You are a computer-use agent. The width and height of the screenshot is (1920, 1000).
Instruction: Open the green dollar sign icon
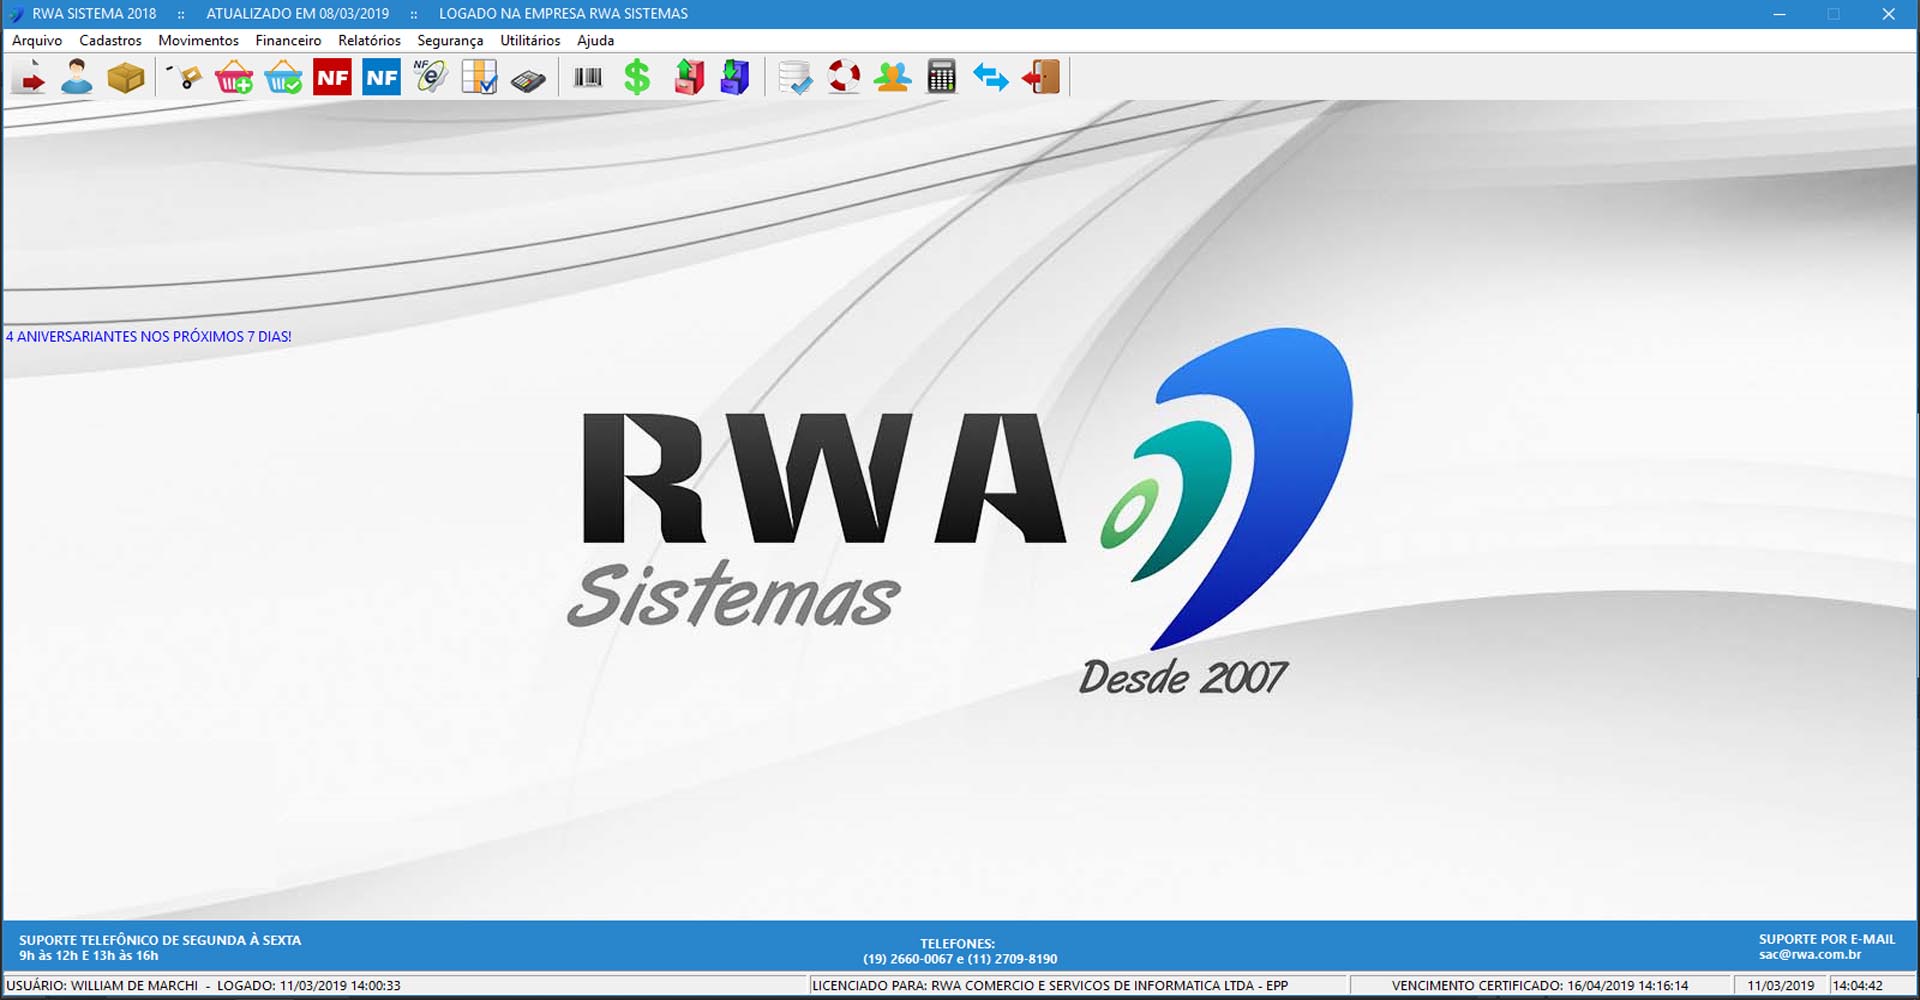point(637,77)
